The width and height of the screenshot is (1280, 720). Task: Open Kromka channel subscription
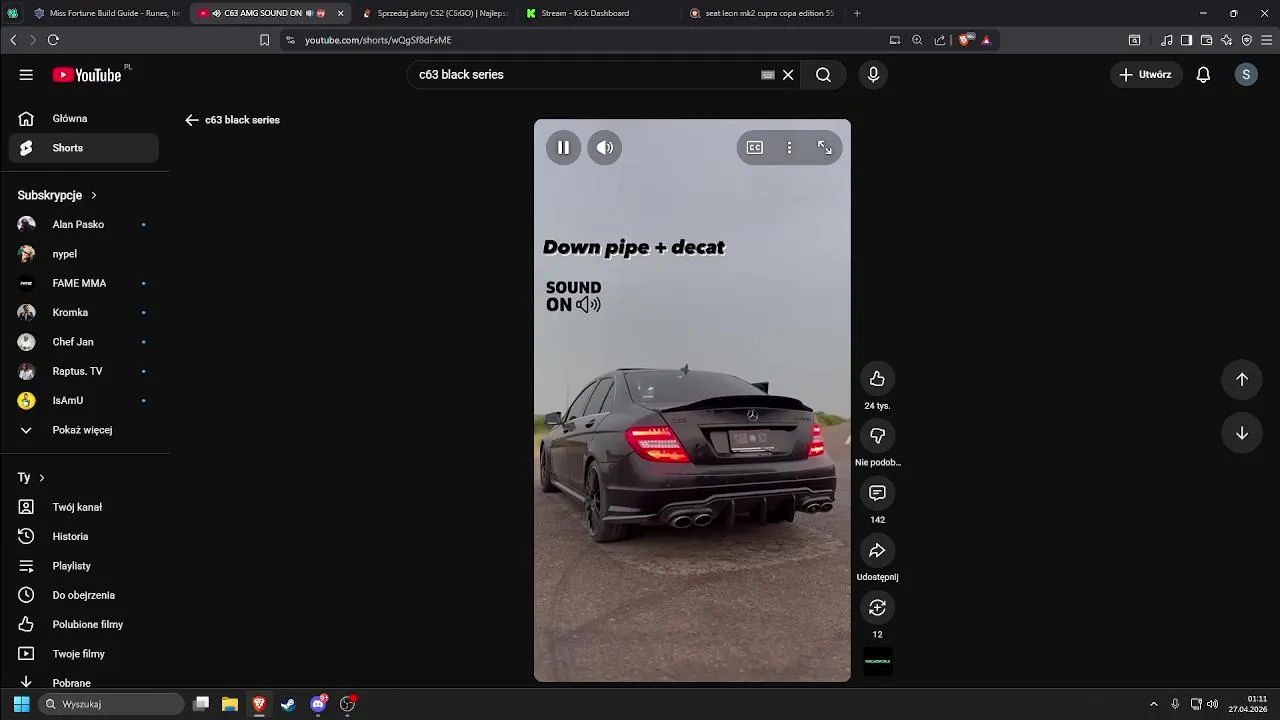click(x=84, y=312)
